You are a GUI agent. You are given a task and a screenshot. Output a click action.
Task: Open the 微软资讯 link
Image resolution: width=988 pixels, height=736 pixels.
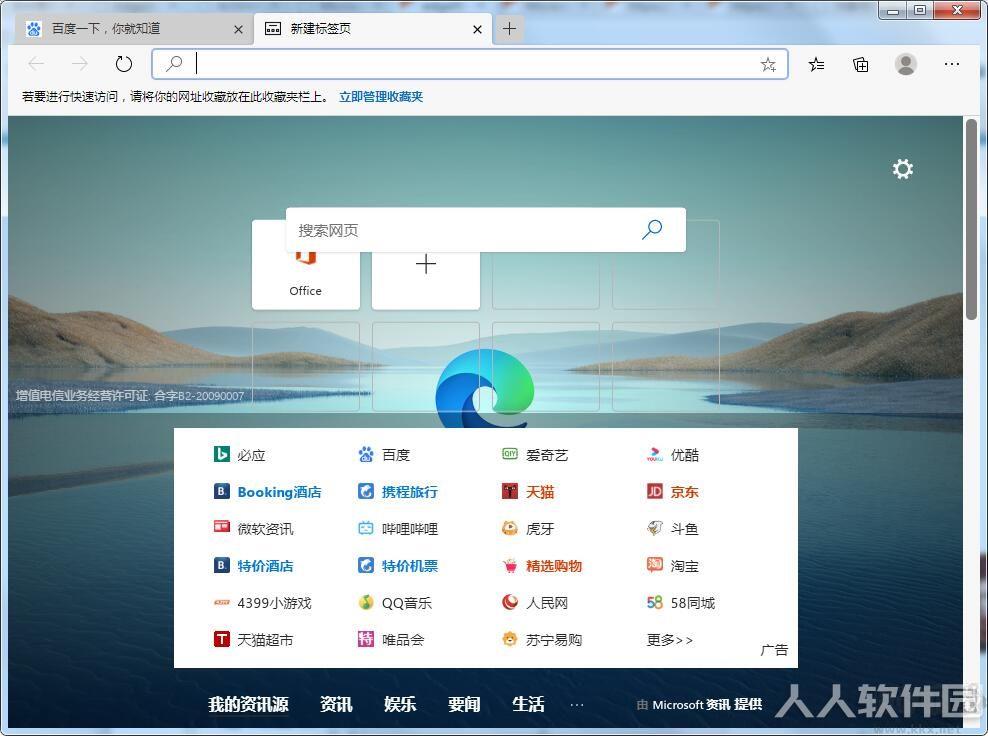[265, 529]
